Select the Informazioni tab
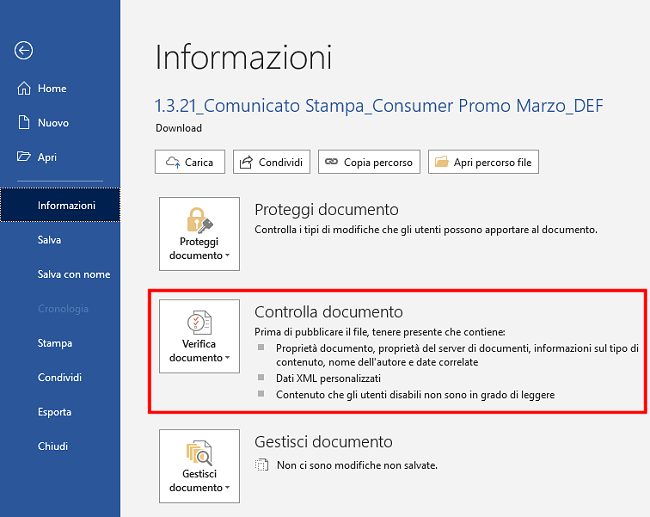650x517 pixels. pyautogui.click(x=60, y=205)
